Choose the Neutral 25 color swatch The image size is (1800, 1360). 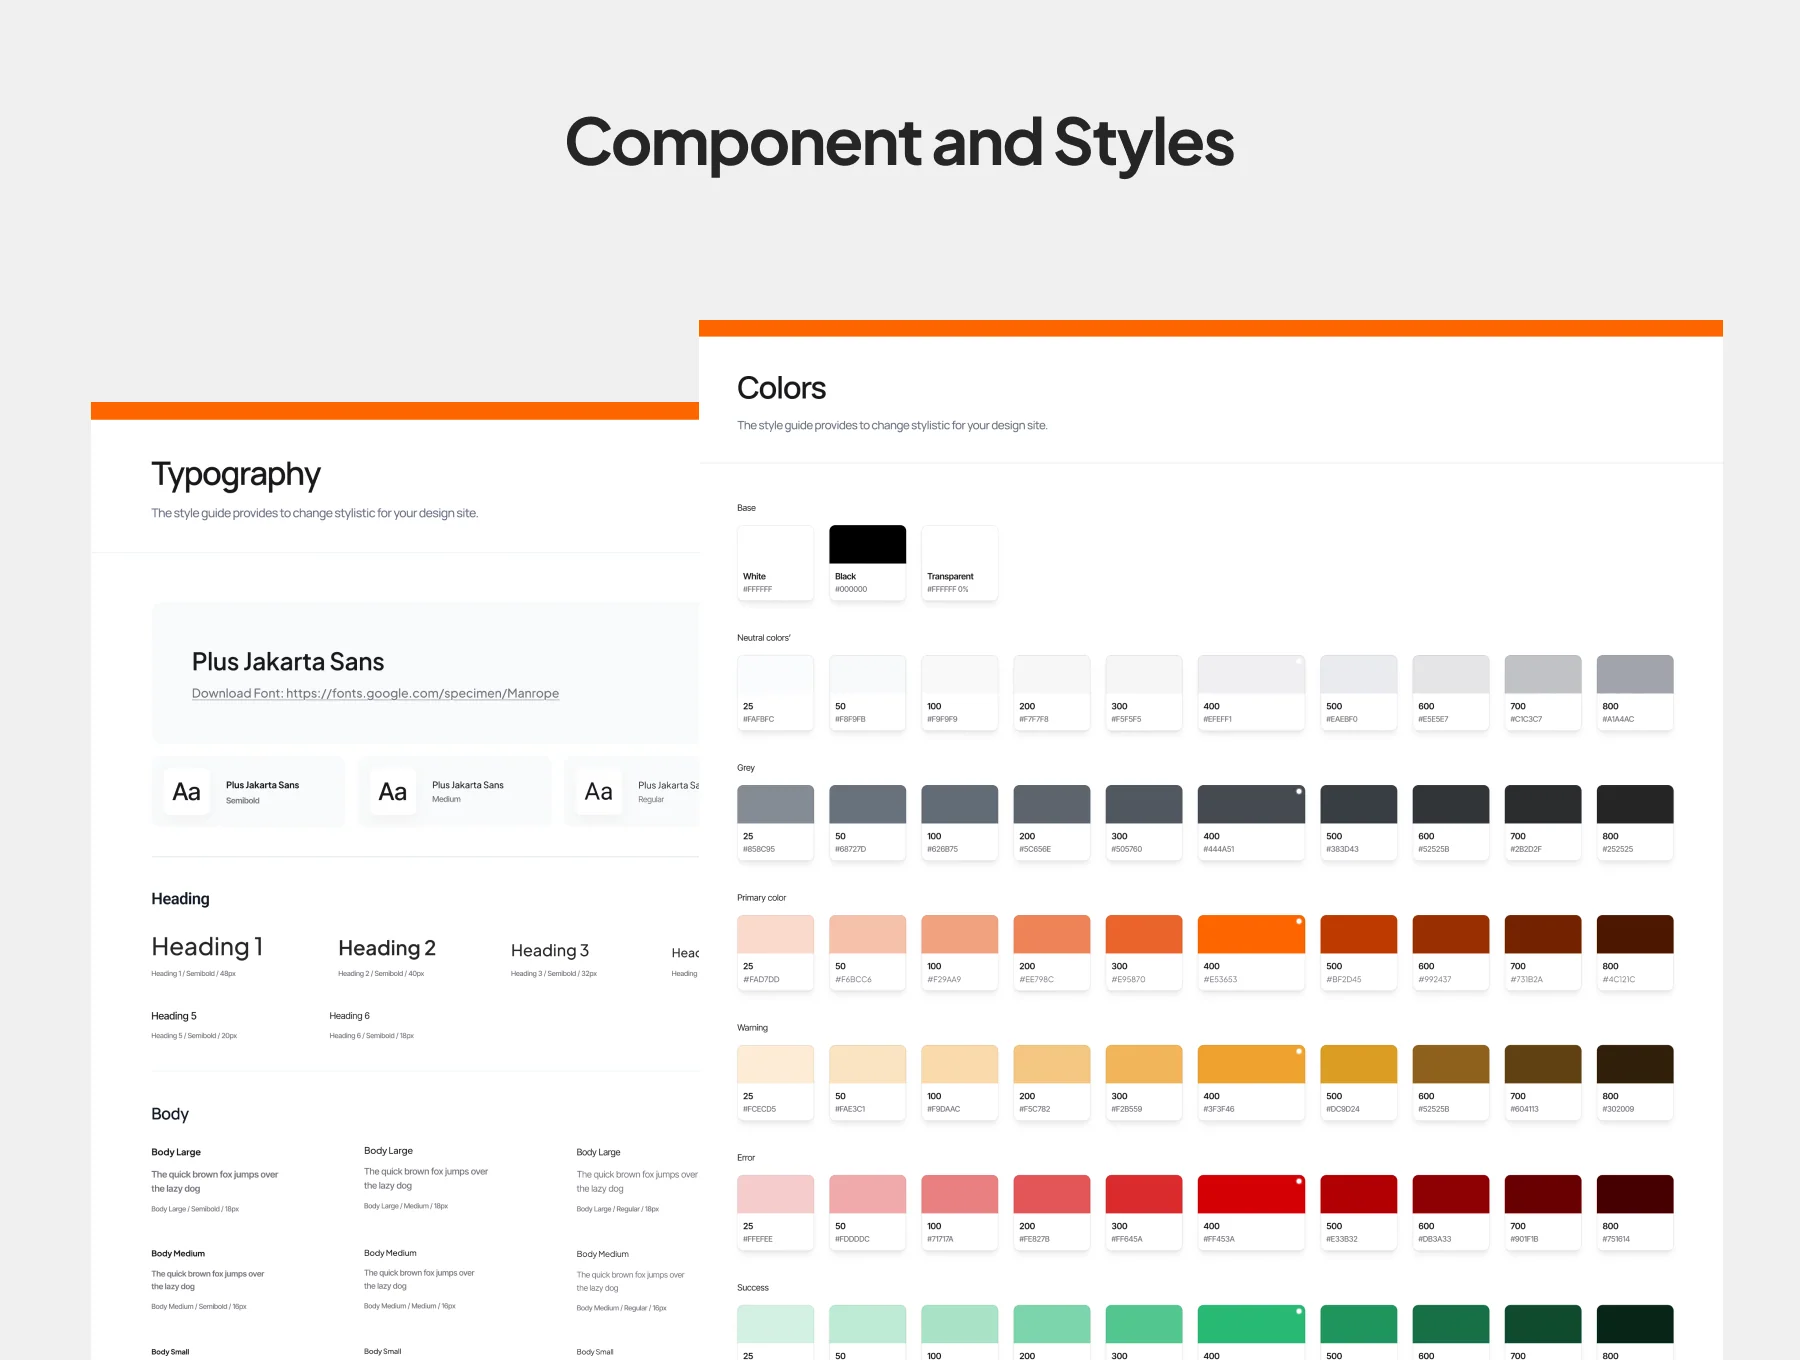tap(775, 693)
